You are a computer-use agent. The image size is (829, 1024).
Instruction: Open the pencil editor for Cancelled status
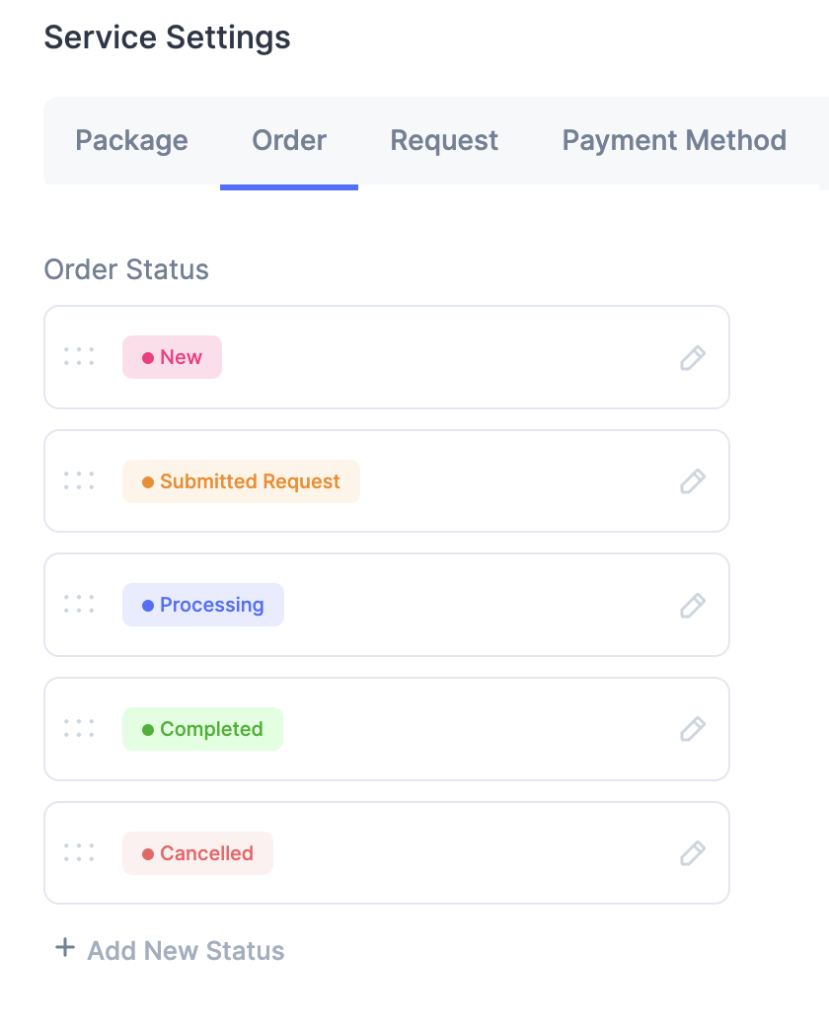[693, 852]
